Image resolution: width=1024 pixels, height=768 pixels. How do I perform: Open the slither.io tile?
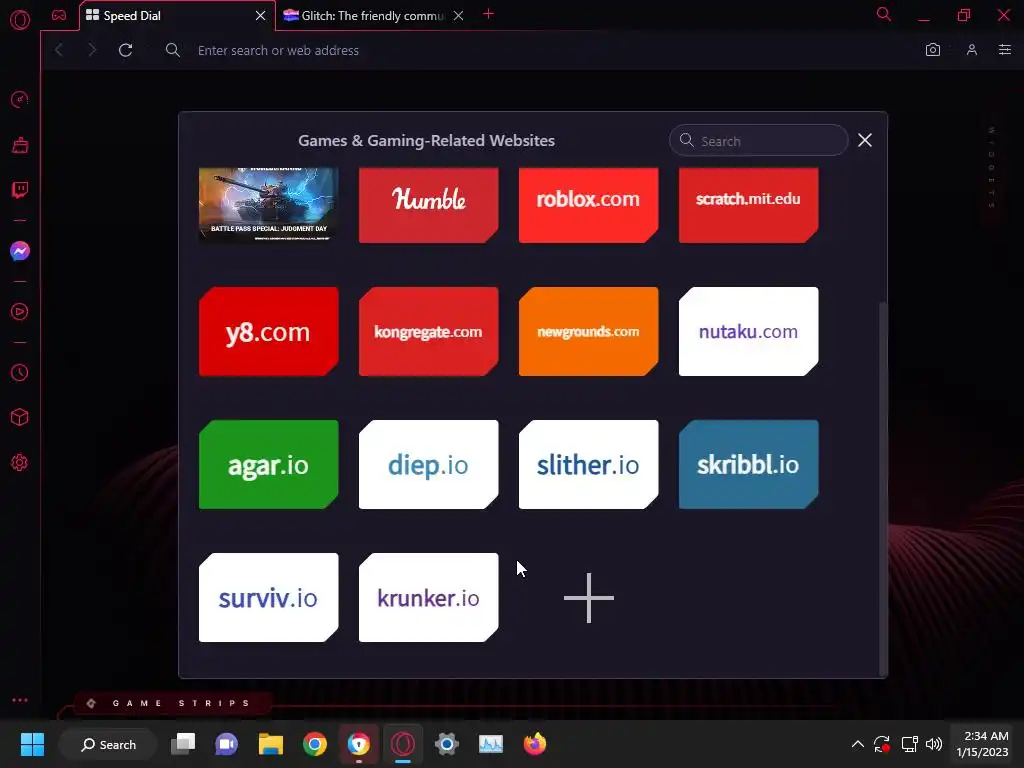coord(588,464)
